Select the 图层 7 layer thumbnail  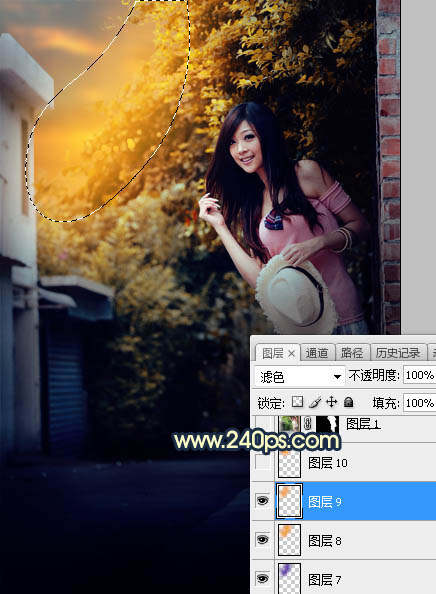(289, 578)
